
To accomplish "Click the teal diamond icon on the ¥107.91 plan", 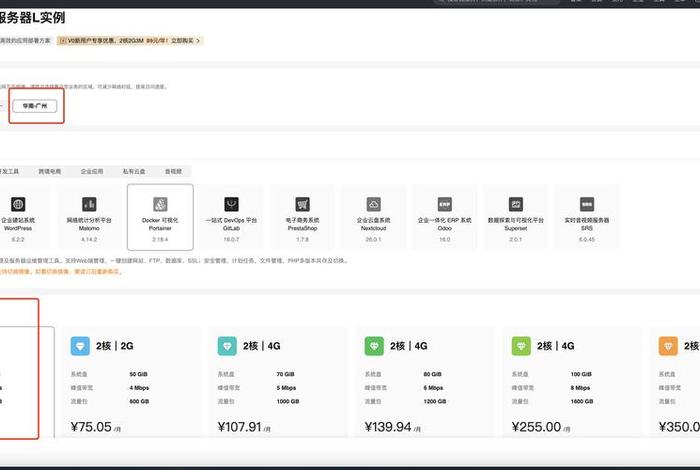I will coord(227,346).
